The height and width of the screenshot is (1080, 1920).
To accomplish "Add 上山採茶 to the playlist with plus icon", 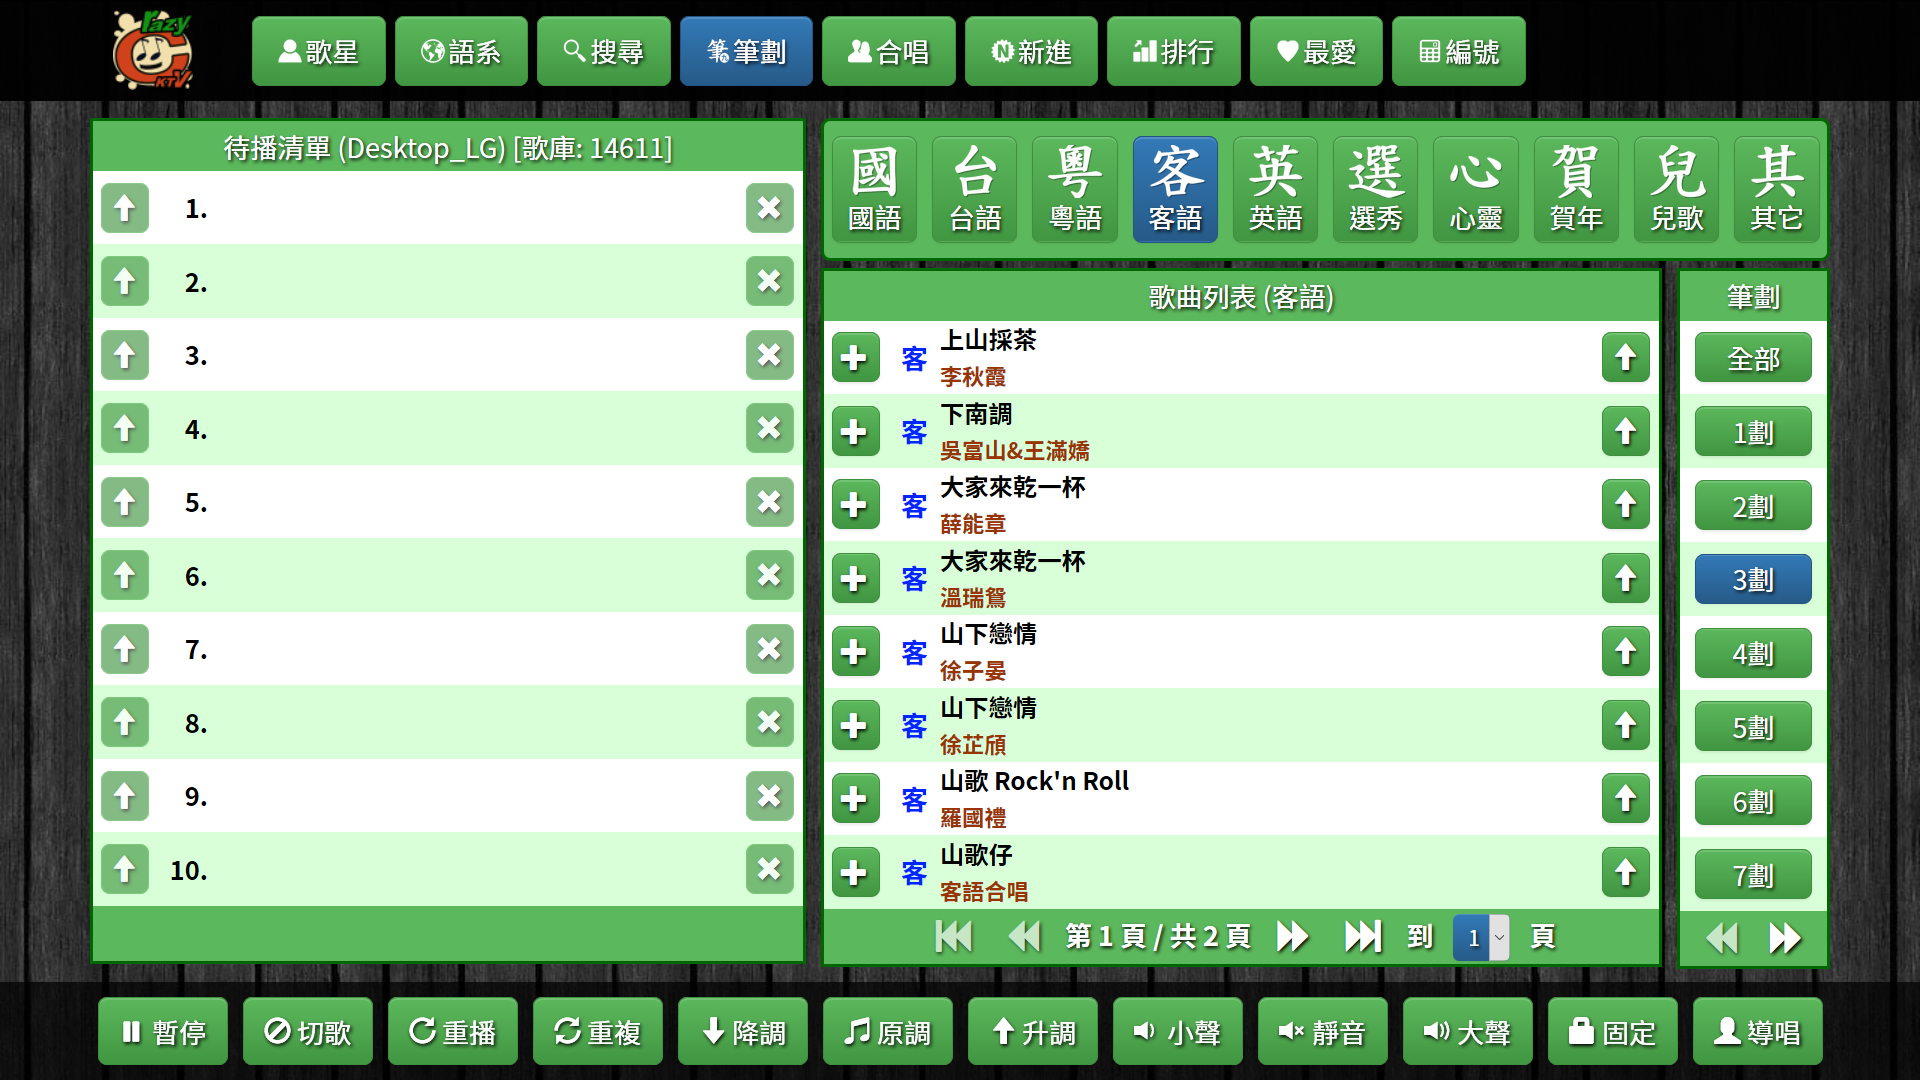I will tap(855, 358).
